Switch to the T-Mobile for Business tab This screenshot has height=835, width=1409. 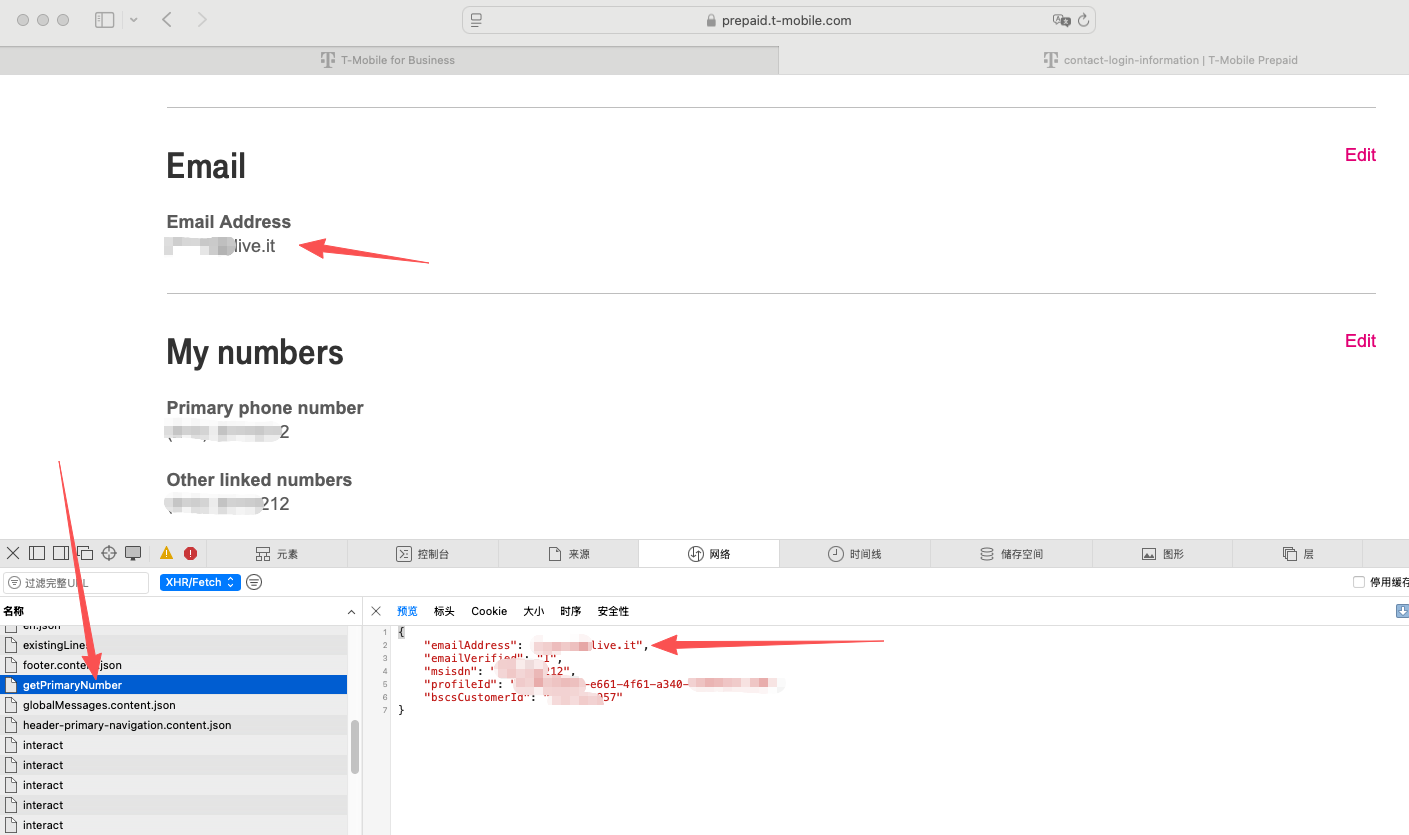coord(389,60)
